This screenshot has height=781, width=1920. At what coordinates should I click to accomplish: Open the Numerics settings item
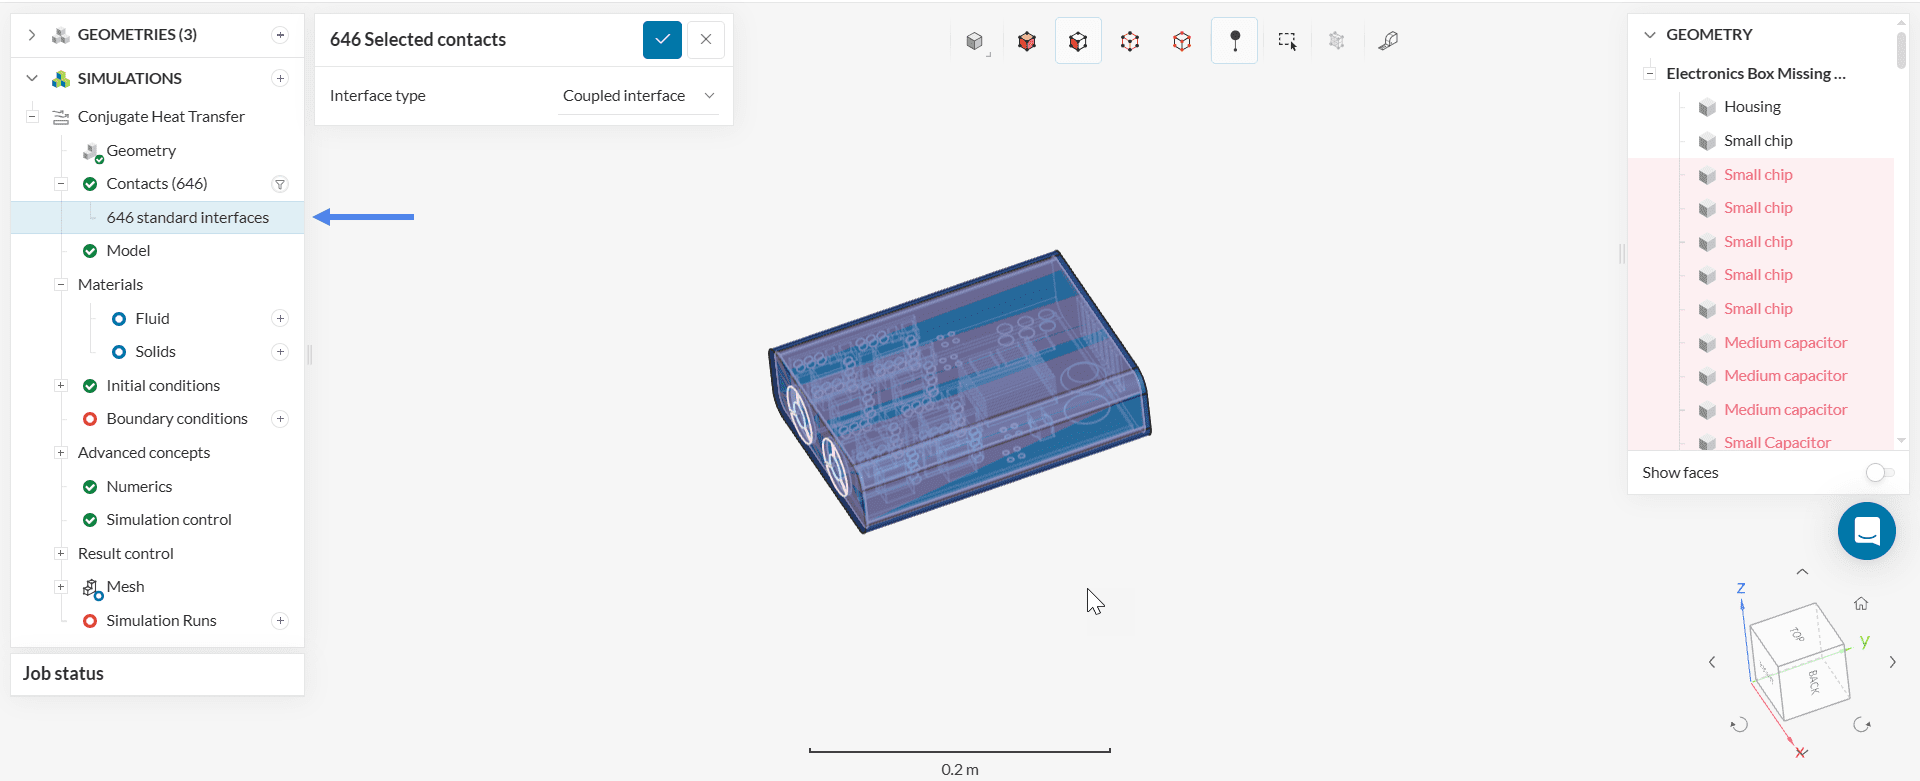(139, 487)
